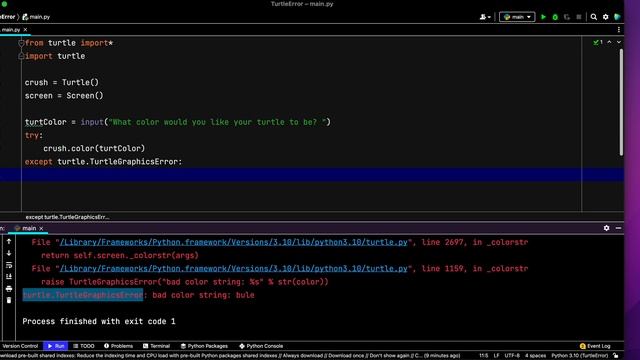Image resolution: width=640 pixels, height=360 pixels.
Task: Open IDE settings gear in top toolbar
Action: pos(606,17)
